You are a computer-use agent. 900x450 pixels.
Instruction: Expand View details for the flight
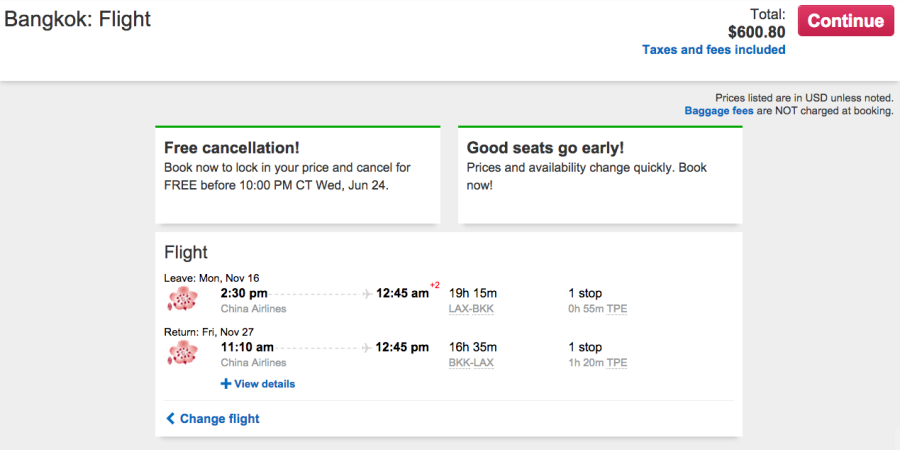tap(258, 383)
